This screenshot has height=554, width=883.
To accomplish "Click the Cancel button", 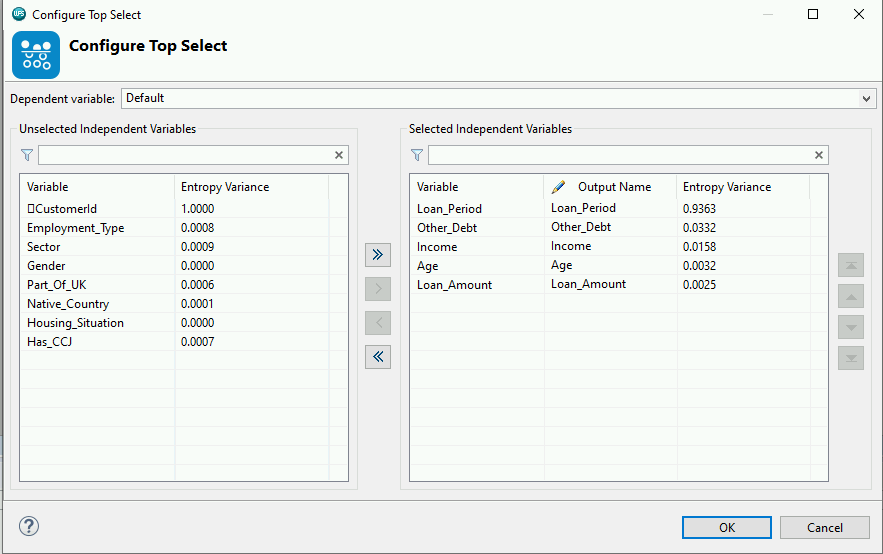I will (824, 528).
